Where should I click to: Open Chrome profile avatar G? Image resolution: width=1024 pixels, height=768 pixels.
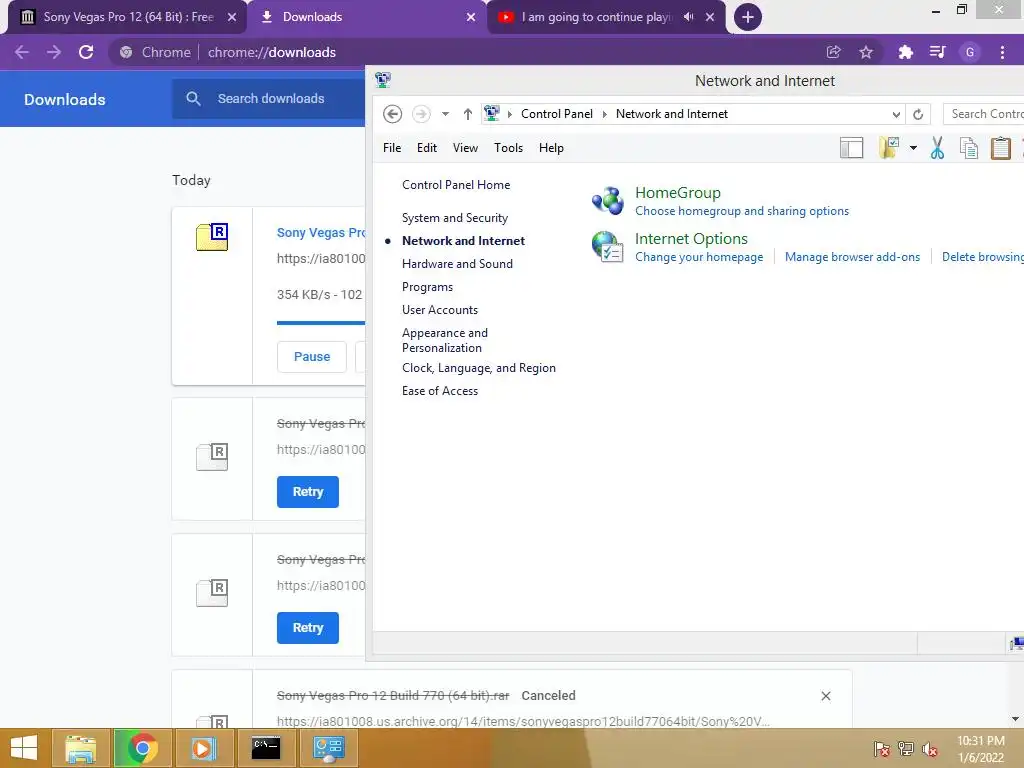click(970, 52)
